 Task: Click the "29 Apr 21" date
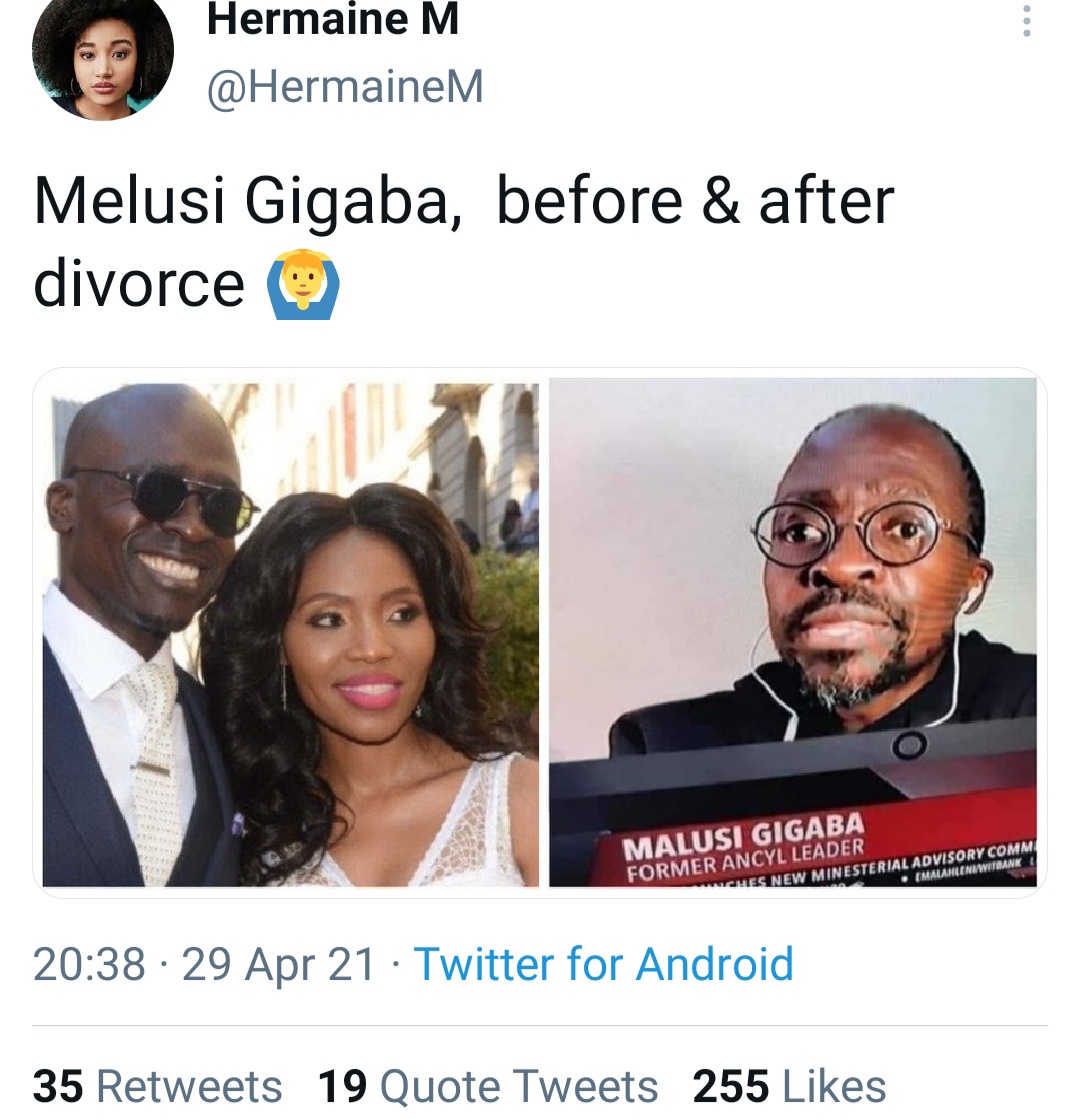click(x=279, y=965)
